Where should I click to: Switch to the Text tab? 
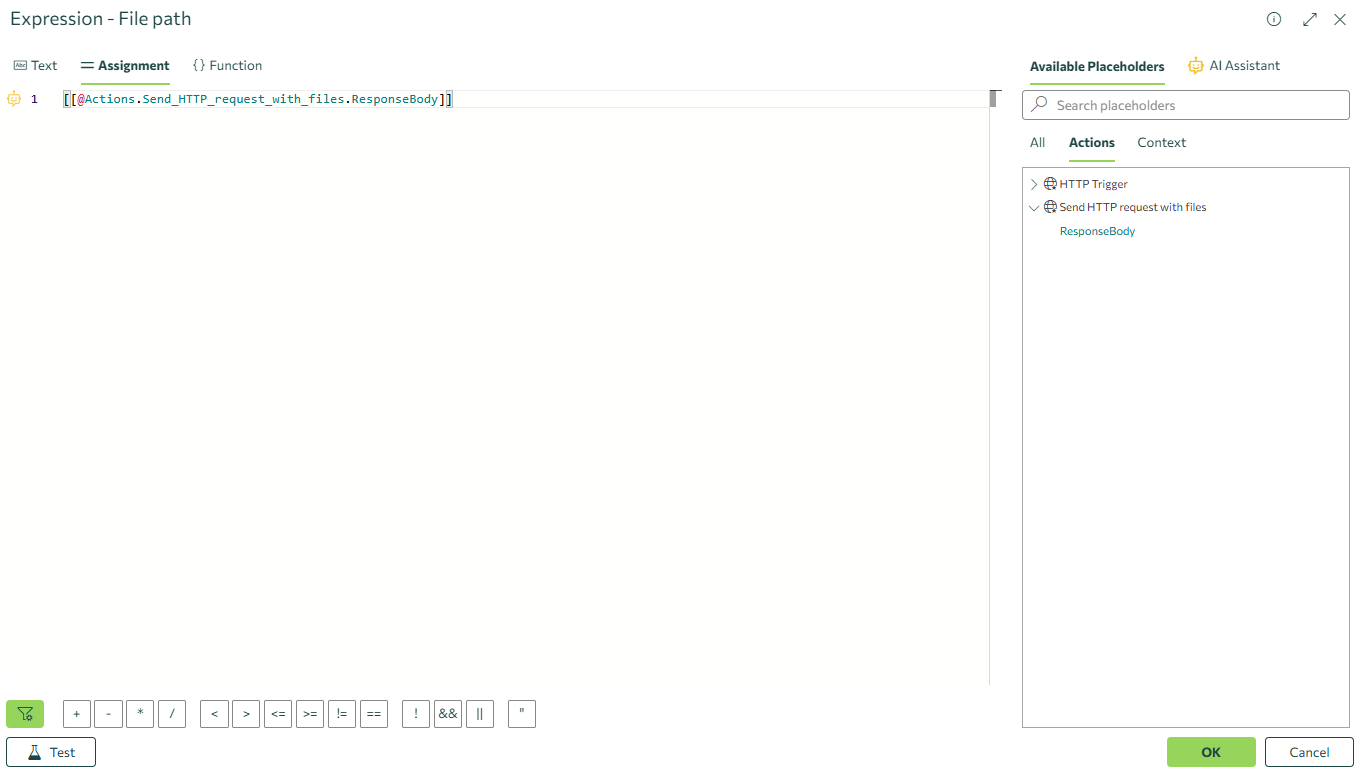click(x=36, y=64)
